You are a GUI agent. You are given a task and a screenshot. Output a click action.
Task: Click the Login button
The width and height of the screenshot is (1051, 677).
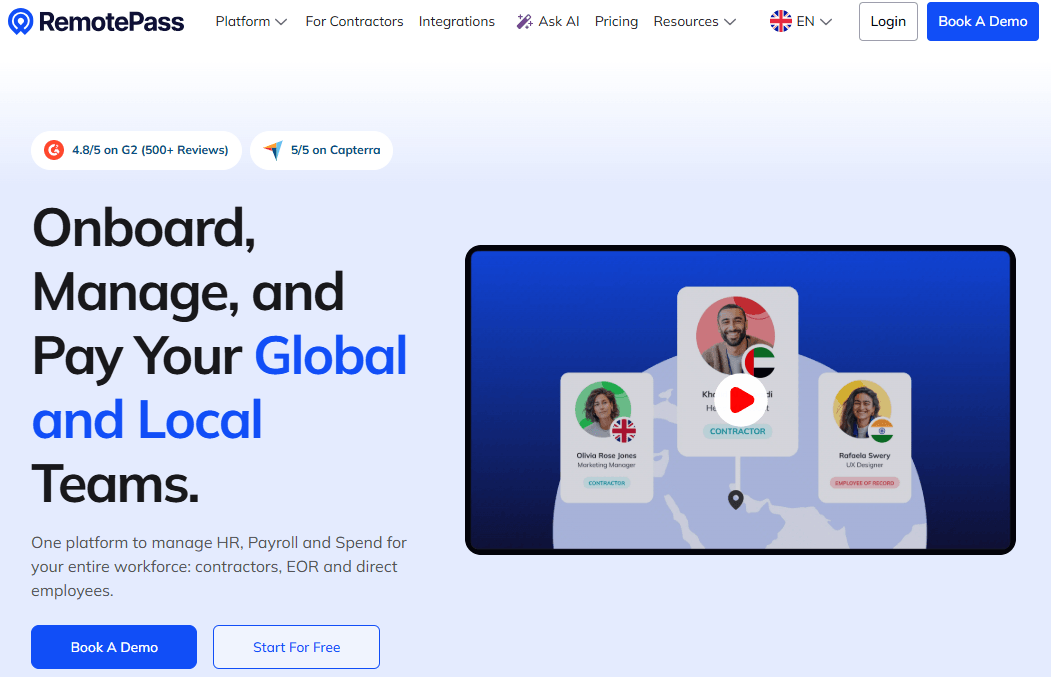pyautogui.click(x=888, y=21)
